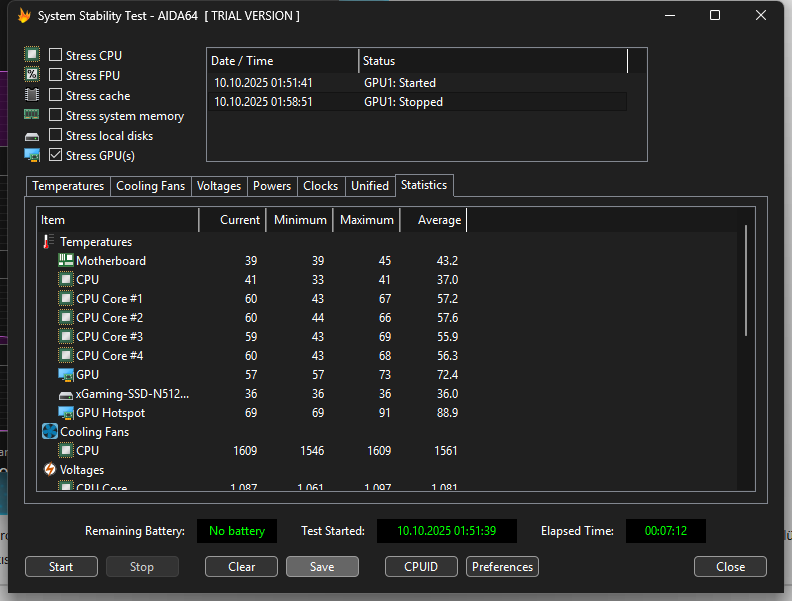792x601 pixels.
Task: Click the Cooling Fans group label in list
Action: click(x=94, y=432)
